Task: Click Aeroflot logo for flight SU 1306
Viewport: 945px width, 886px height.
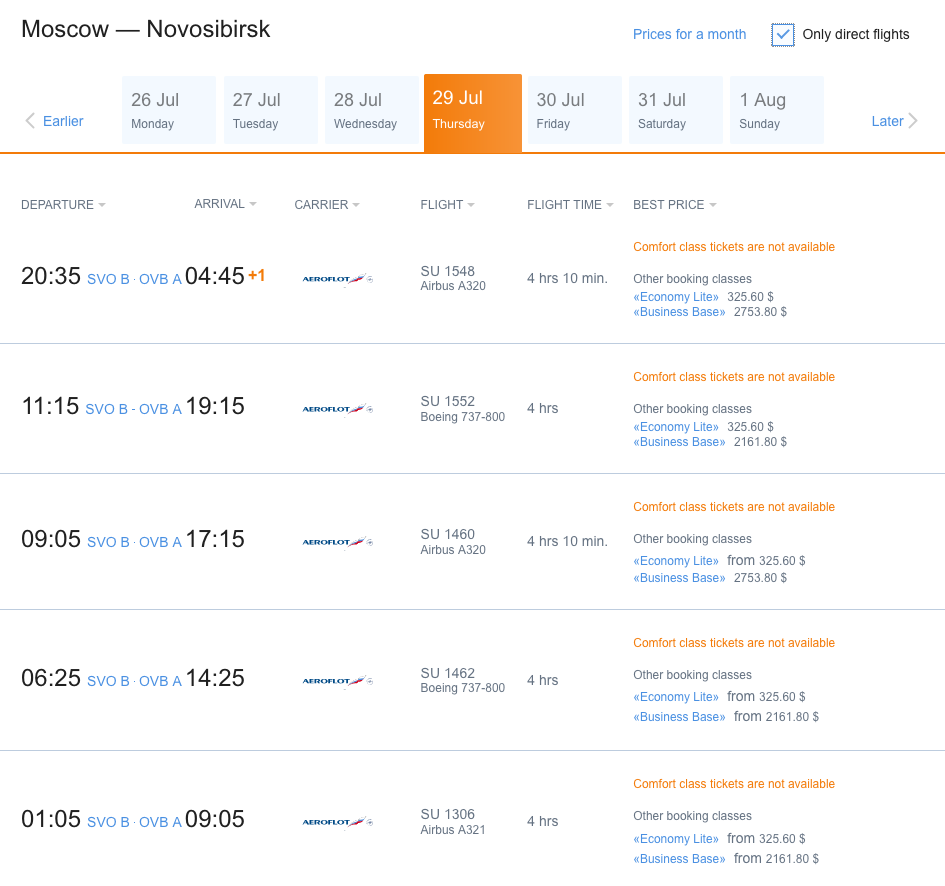Action: pos(338,822)
